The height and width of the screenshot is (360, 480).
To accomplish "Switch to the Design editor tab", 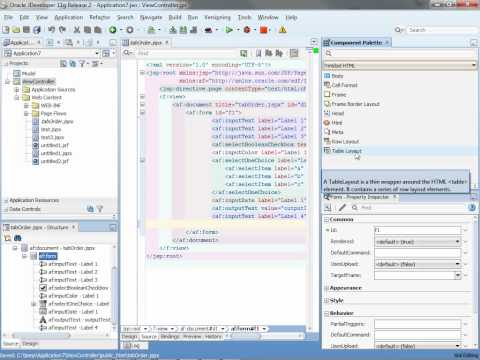I will click(x=129, y=337).
